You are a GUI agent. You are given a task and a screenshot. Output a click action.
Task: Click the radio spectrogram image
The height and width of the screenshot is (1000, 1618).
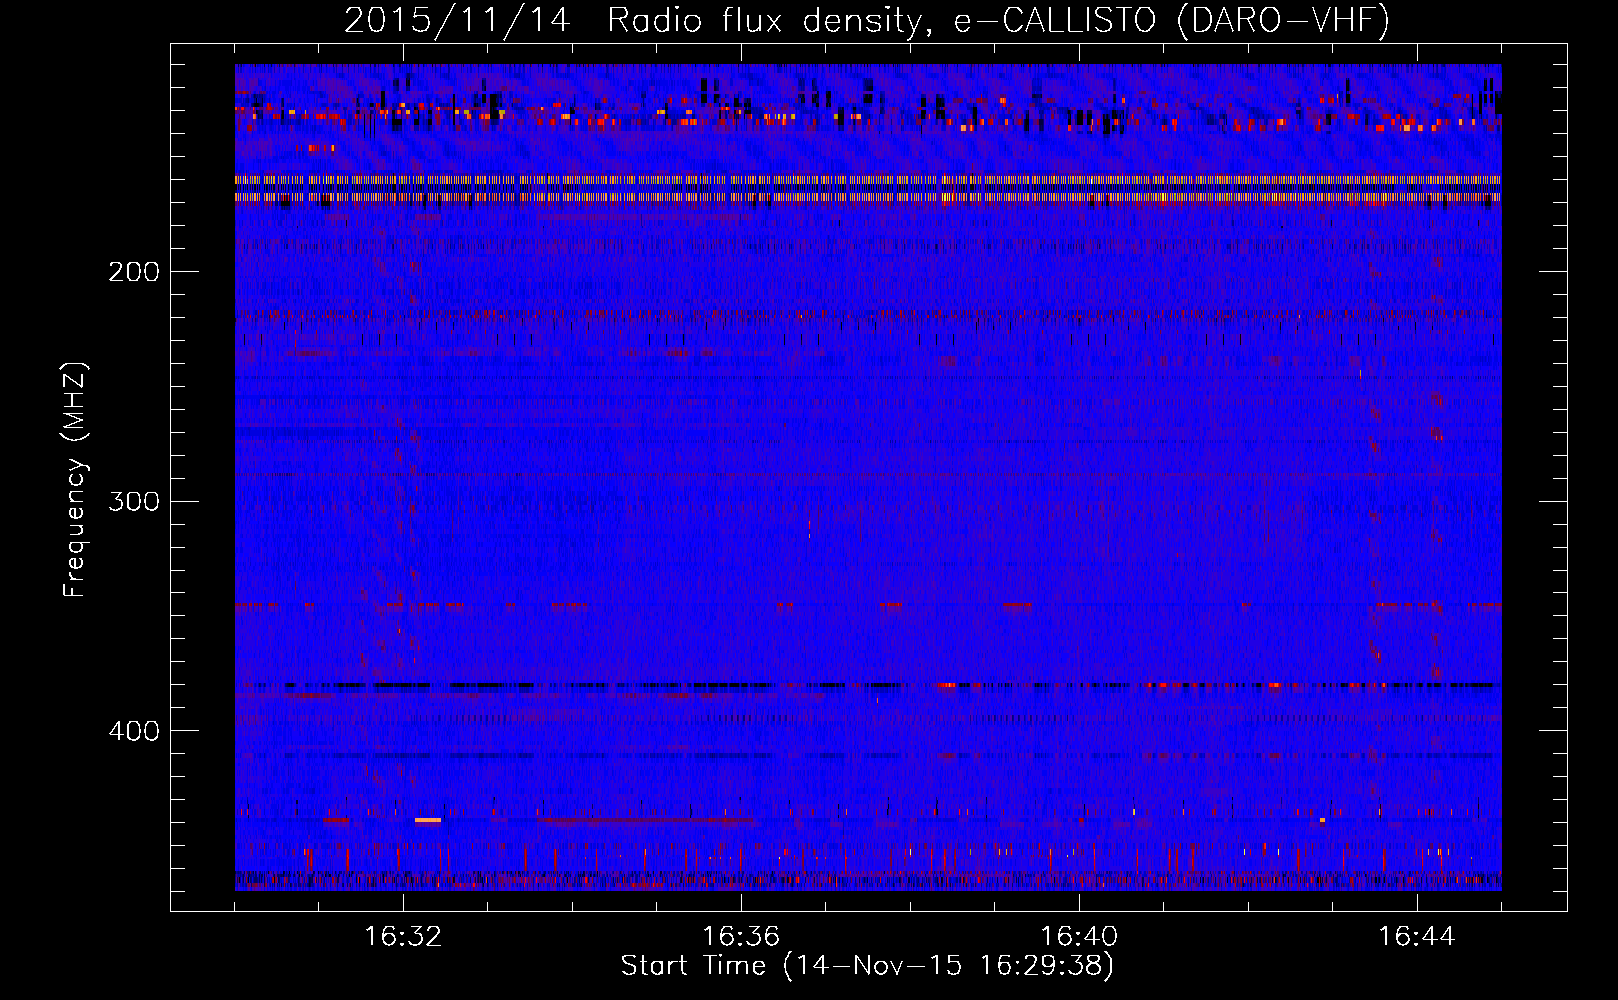pos(868,477)
